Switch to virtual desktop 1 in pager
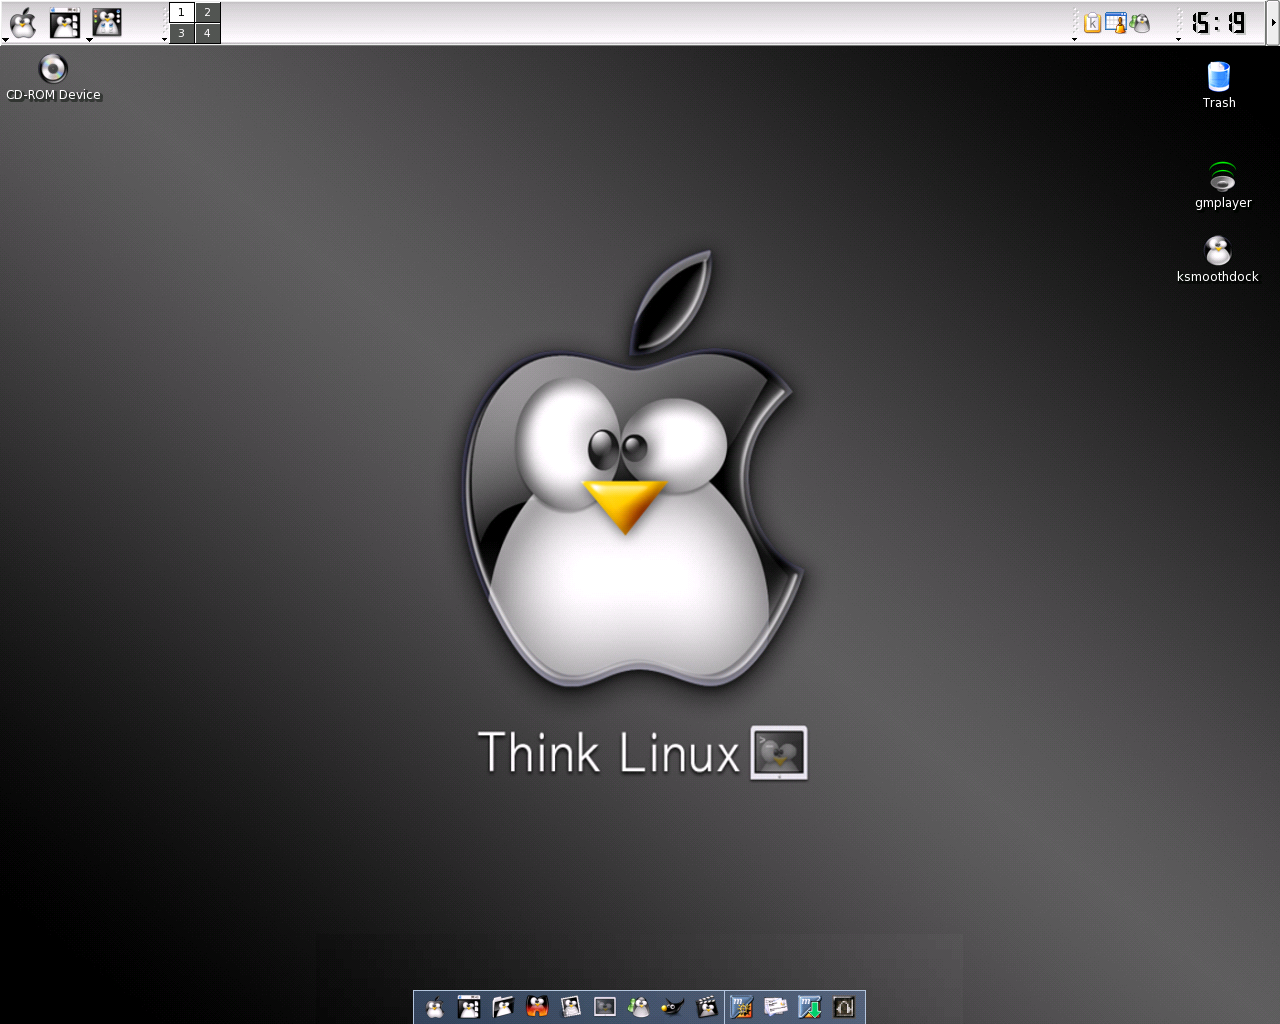Viewport: 1280px width, 1024px height. 181,12
